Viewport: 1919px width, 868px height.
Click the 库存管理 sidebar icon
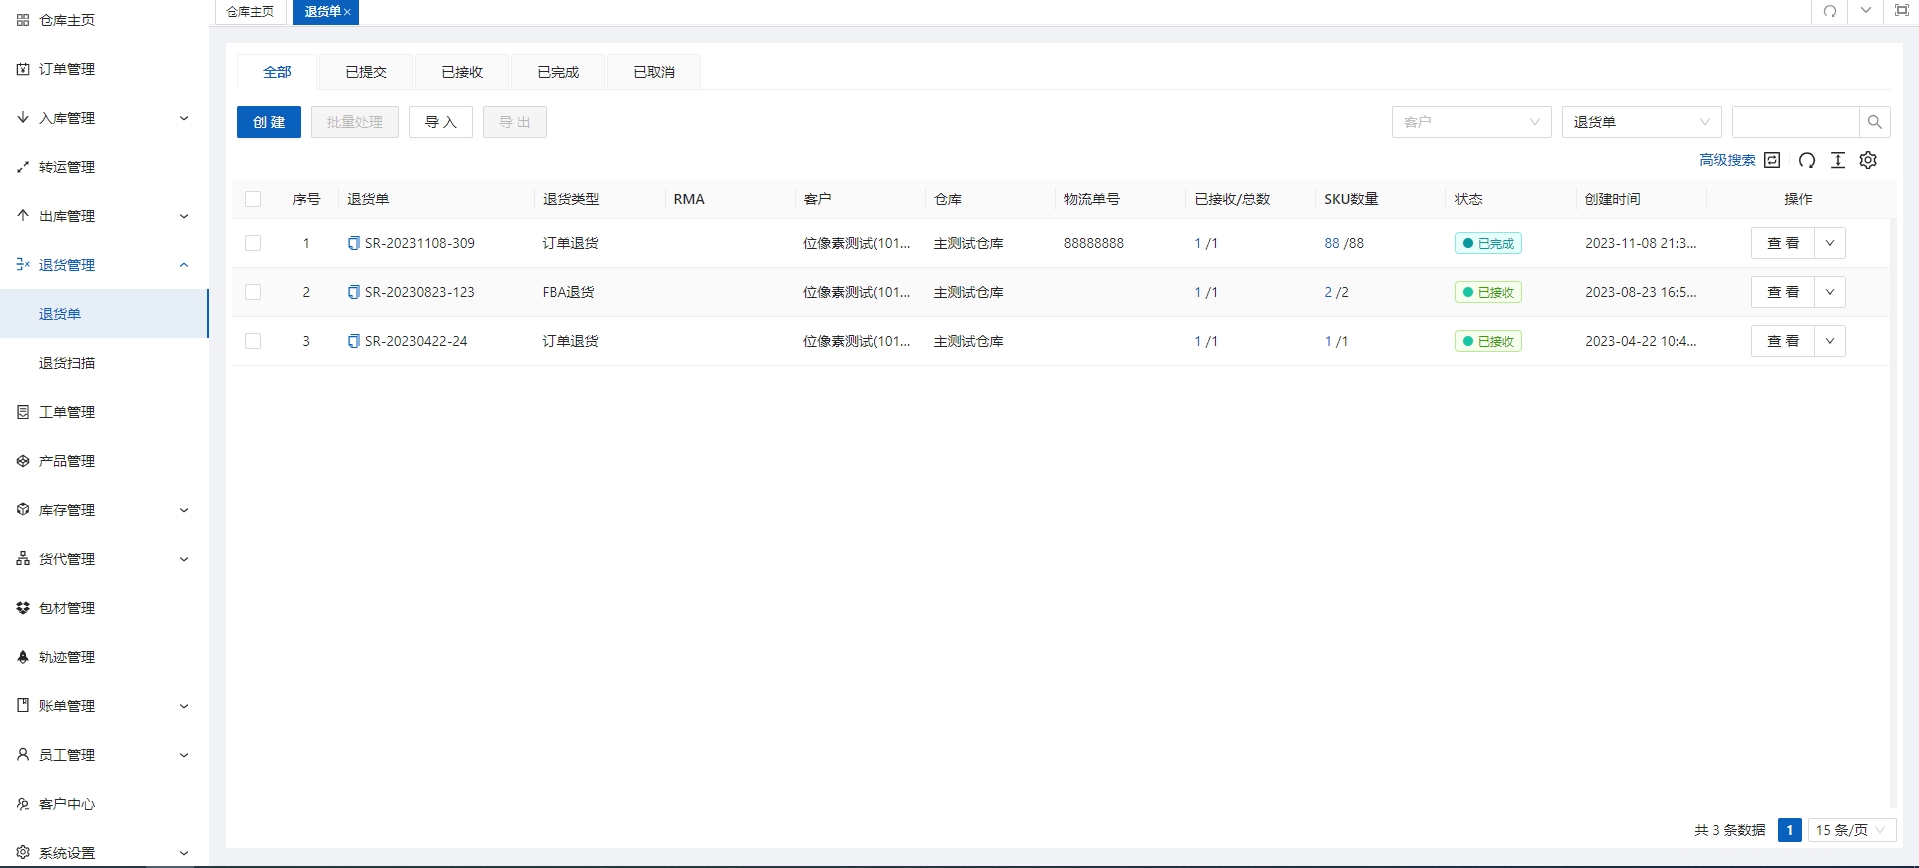pyautogui.click(x=23, y=510)
